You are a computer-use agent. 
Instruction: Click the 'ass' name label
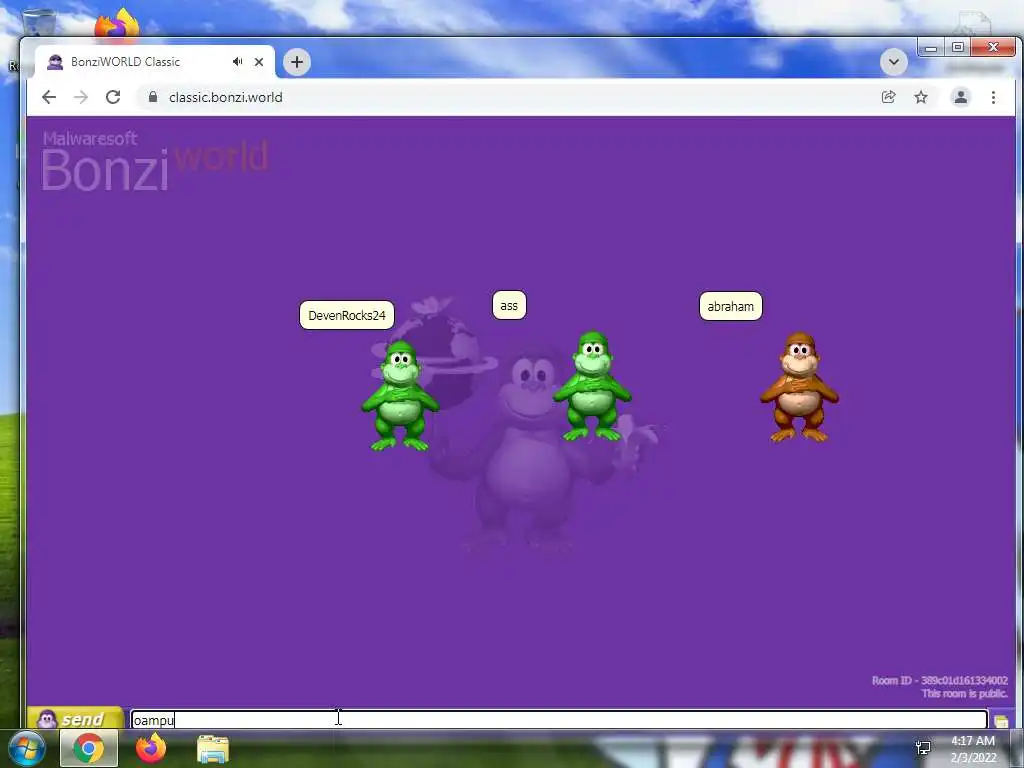(x=509, y=305)
